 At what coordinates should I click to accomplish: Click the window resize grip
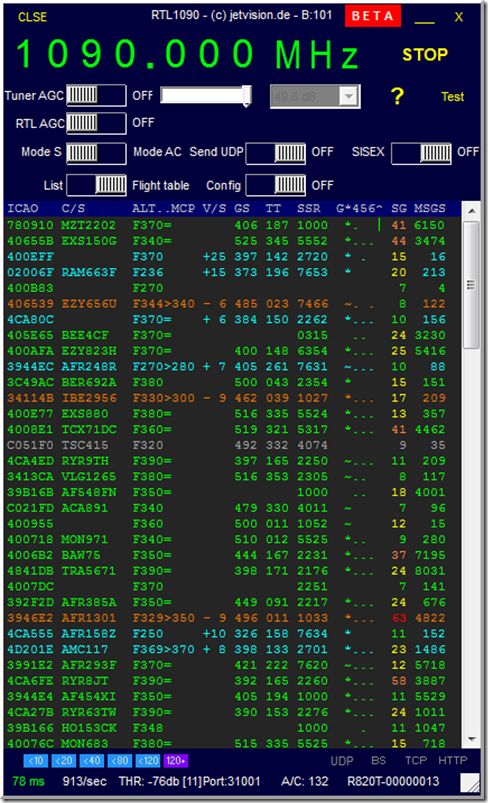click(x=470, y=783)
